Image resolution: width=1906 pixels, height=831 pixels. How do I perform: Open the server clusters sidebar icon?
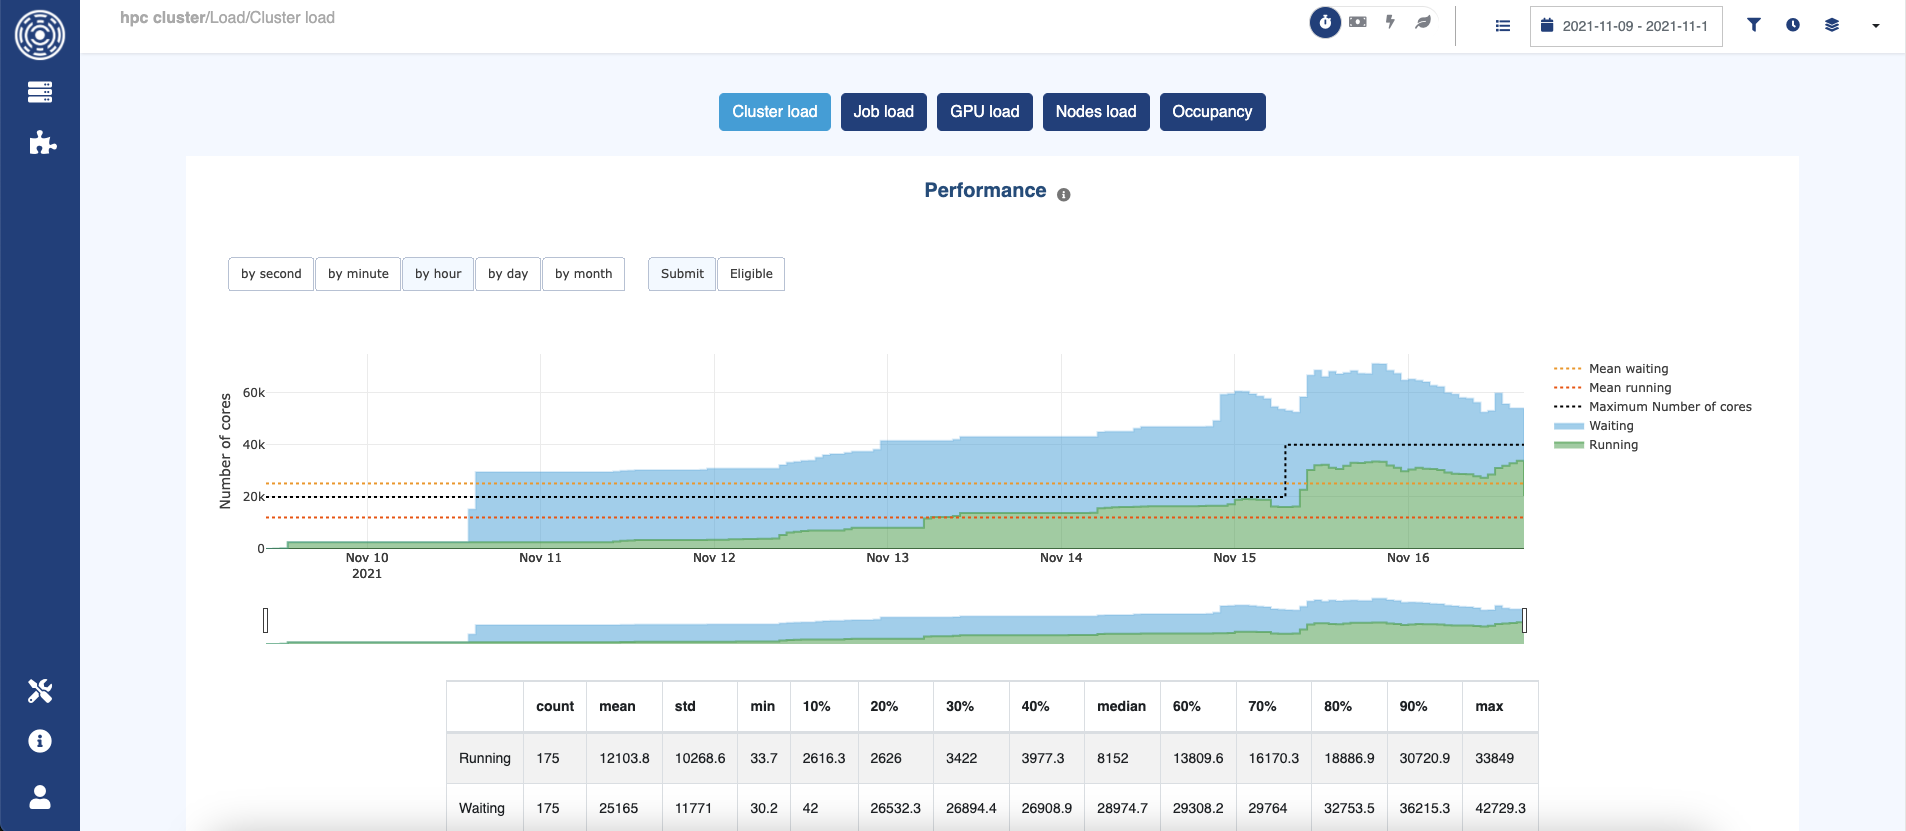(40, 92)
